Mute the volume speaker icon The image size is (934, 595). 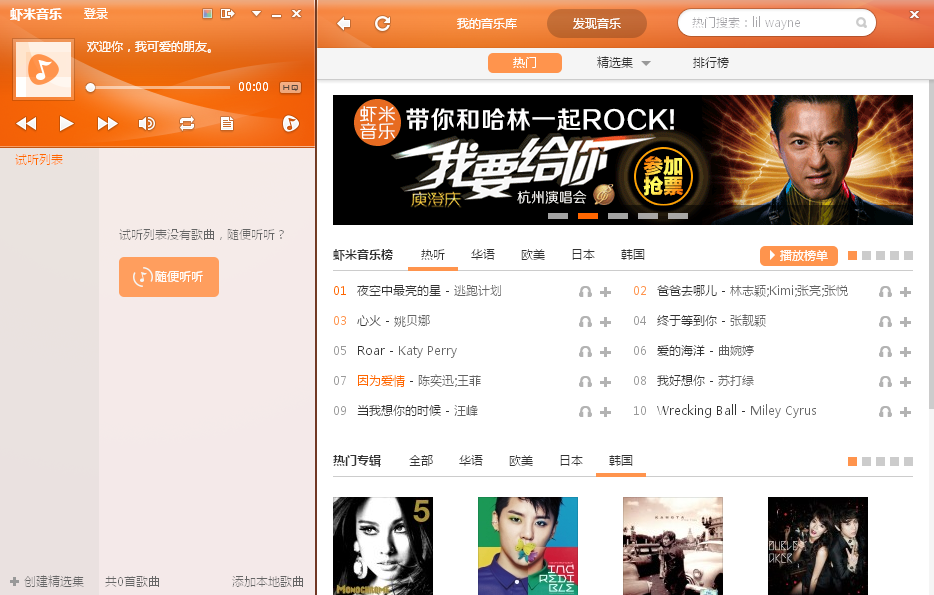147,124
